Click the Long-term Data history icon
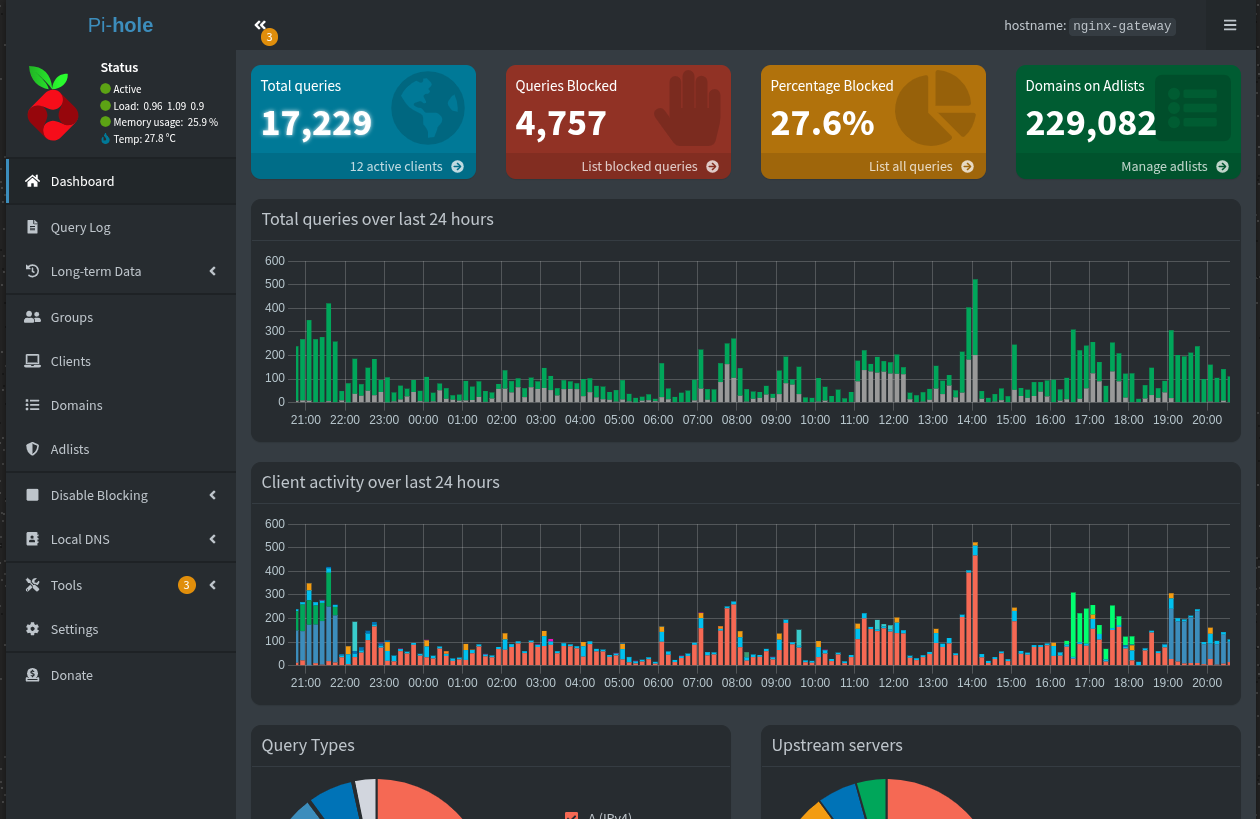The width and height of the screenshot is (1260, 819). [32, 271]
